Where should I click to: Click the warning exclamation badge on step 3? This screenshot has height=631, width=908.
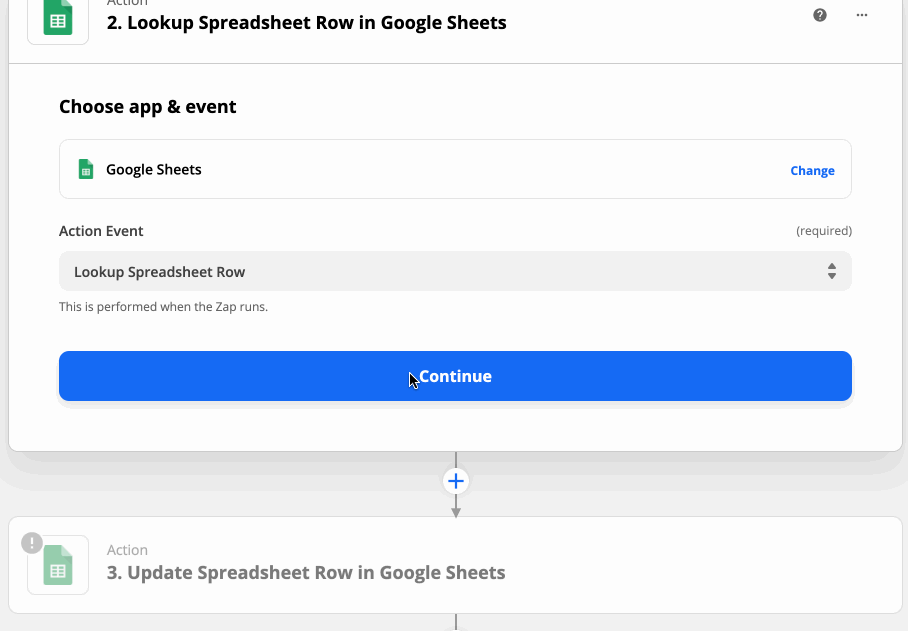click(32, 543)
